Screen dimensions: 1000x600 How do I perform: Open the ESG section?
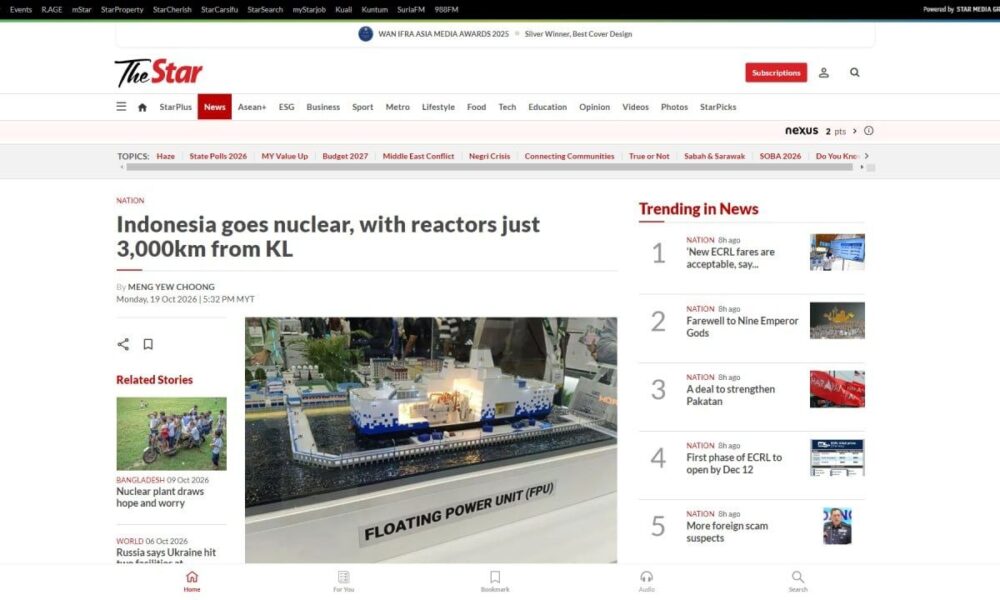click(x=286, y=107)
